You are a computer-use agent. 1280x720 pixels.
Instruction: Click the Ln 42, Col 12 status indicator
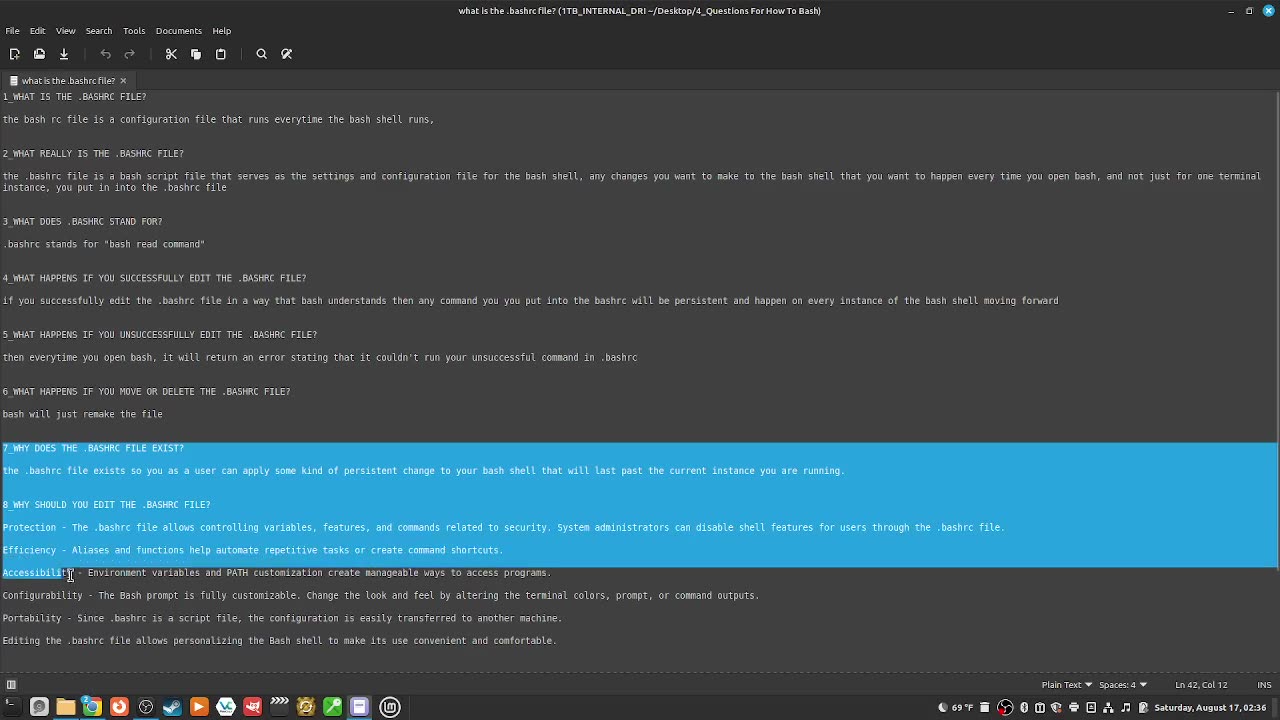tap(1200, 685)
